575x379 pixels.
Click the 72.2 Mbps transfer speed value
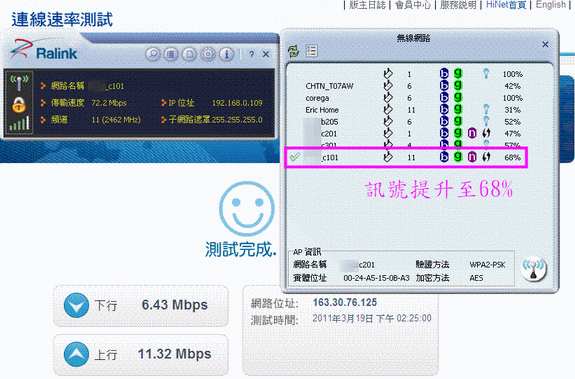coord(109,103)
